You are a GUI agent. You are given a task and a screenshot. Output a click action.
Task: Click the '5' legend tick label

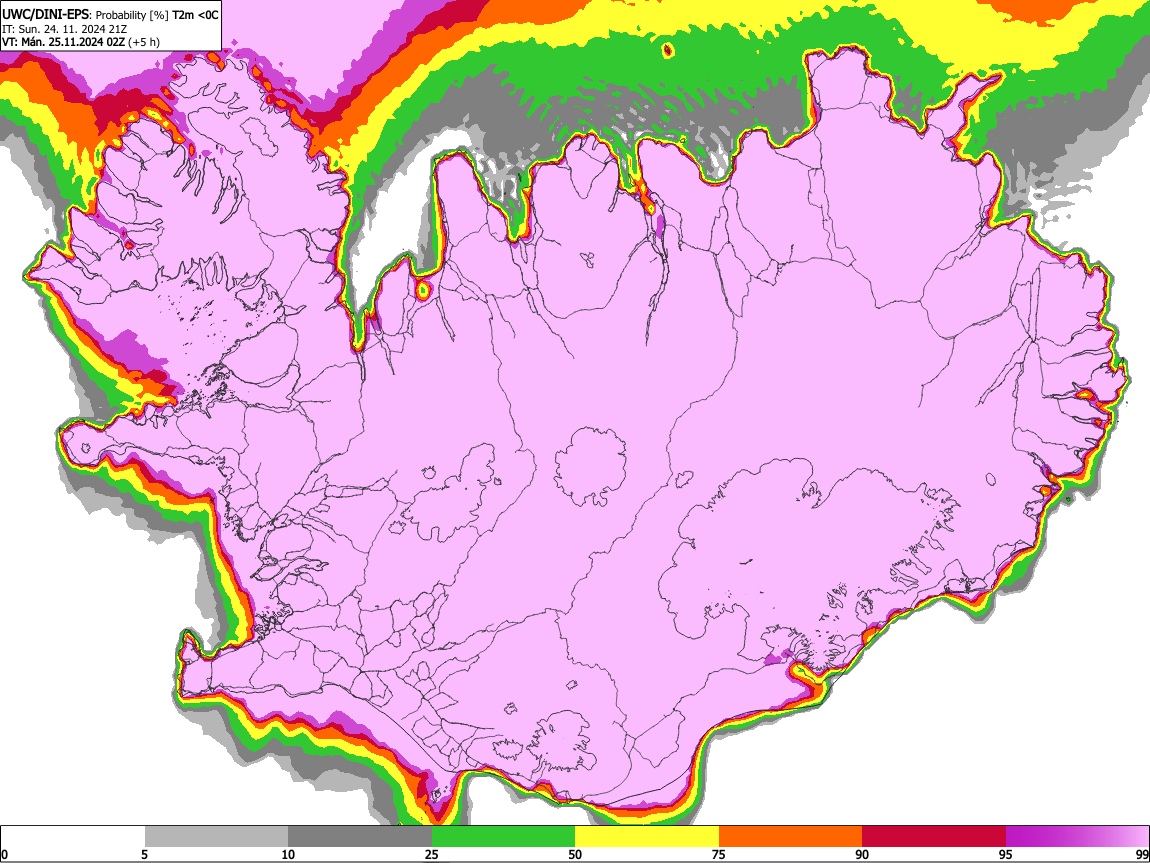[x=144, y=854]
